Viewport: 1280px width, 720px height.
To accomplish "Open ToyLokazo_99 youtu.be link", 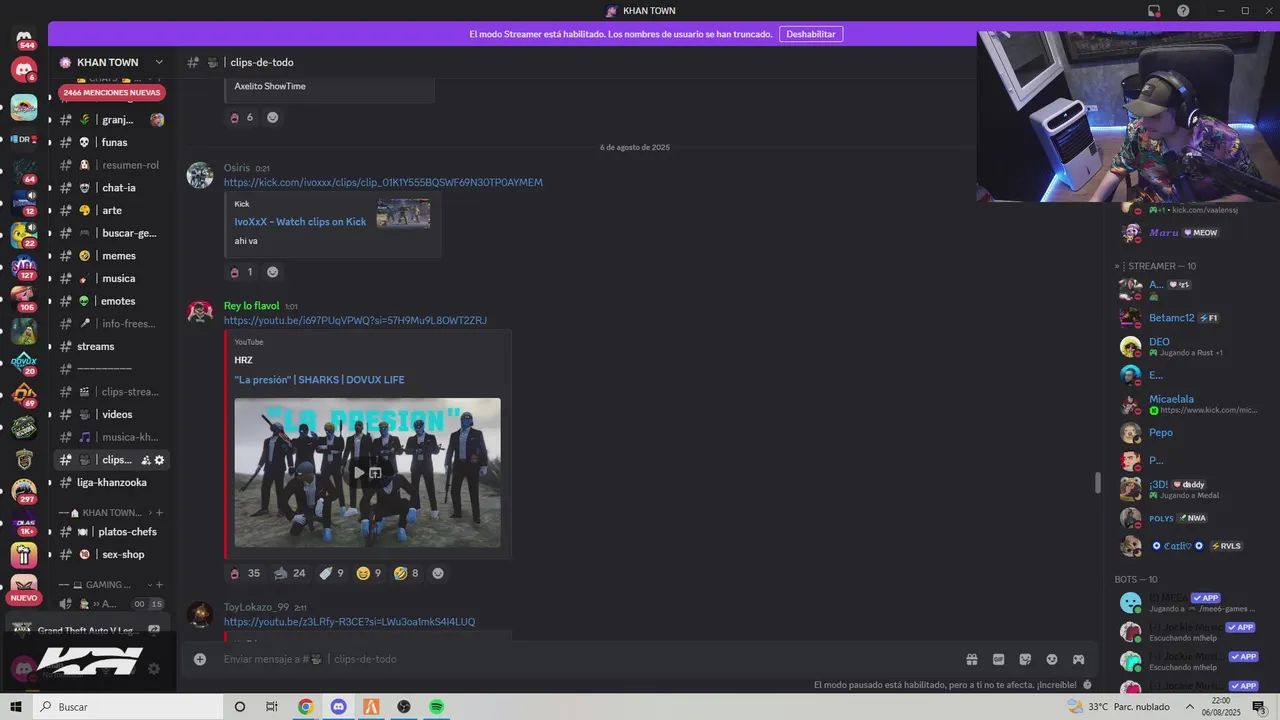I will (x=349, y=622).
